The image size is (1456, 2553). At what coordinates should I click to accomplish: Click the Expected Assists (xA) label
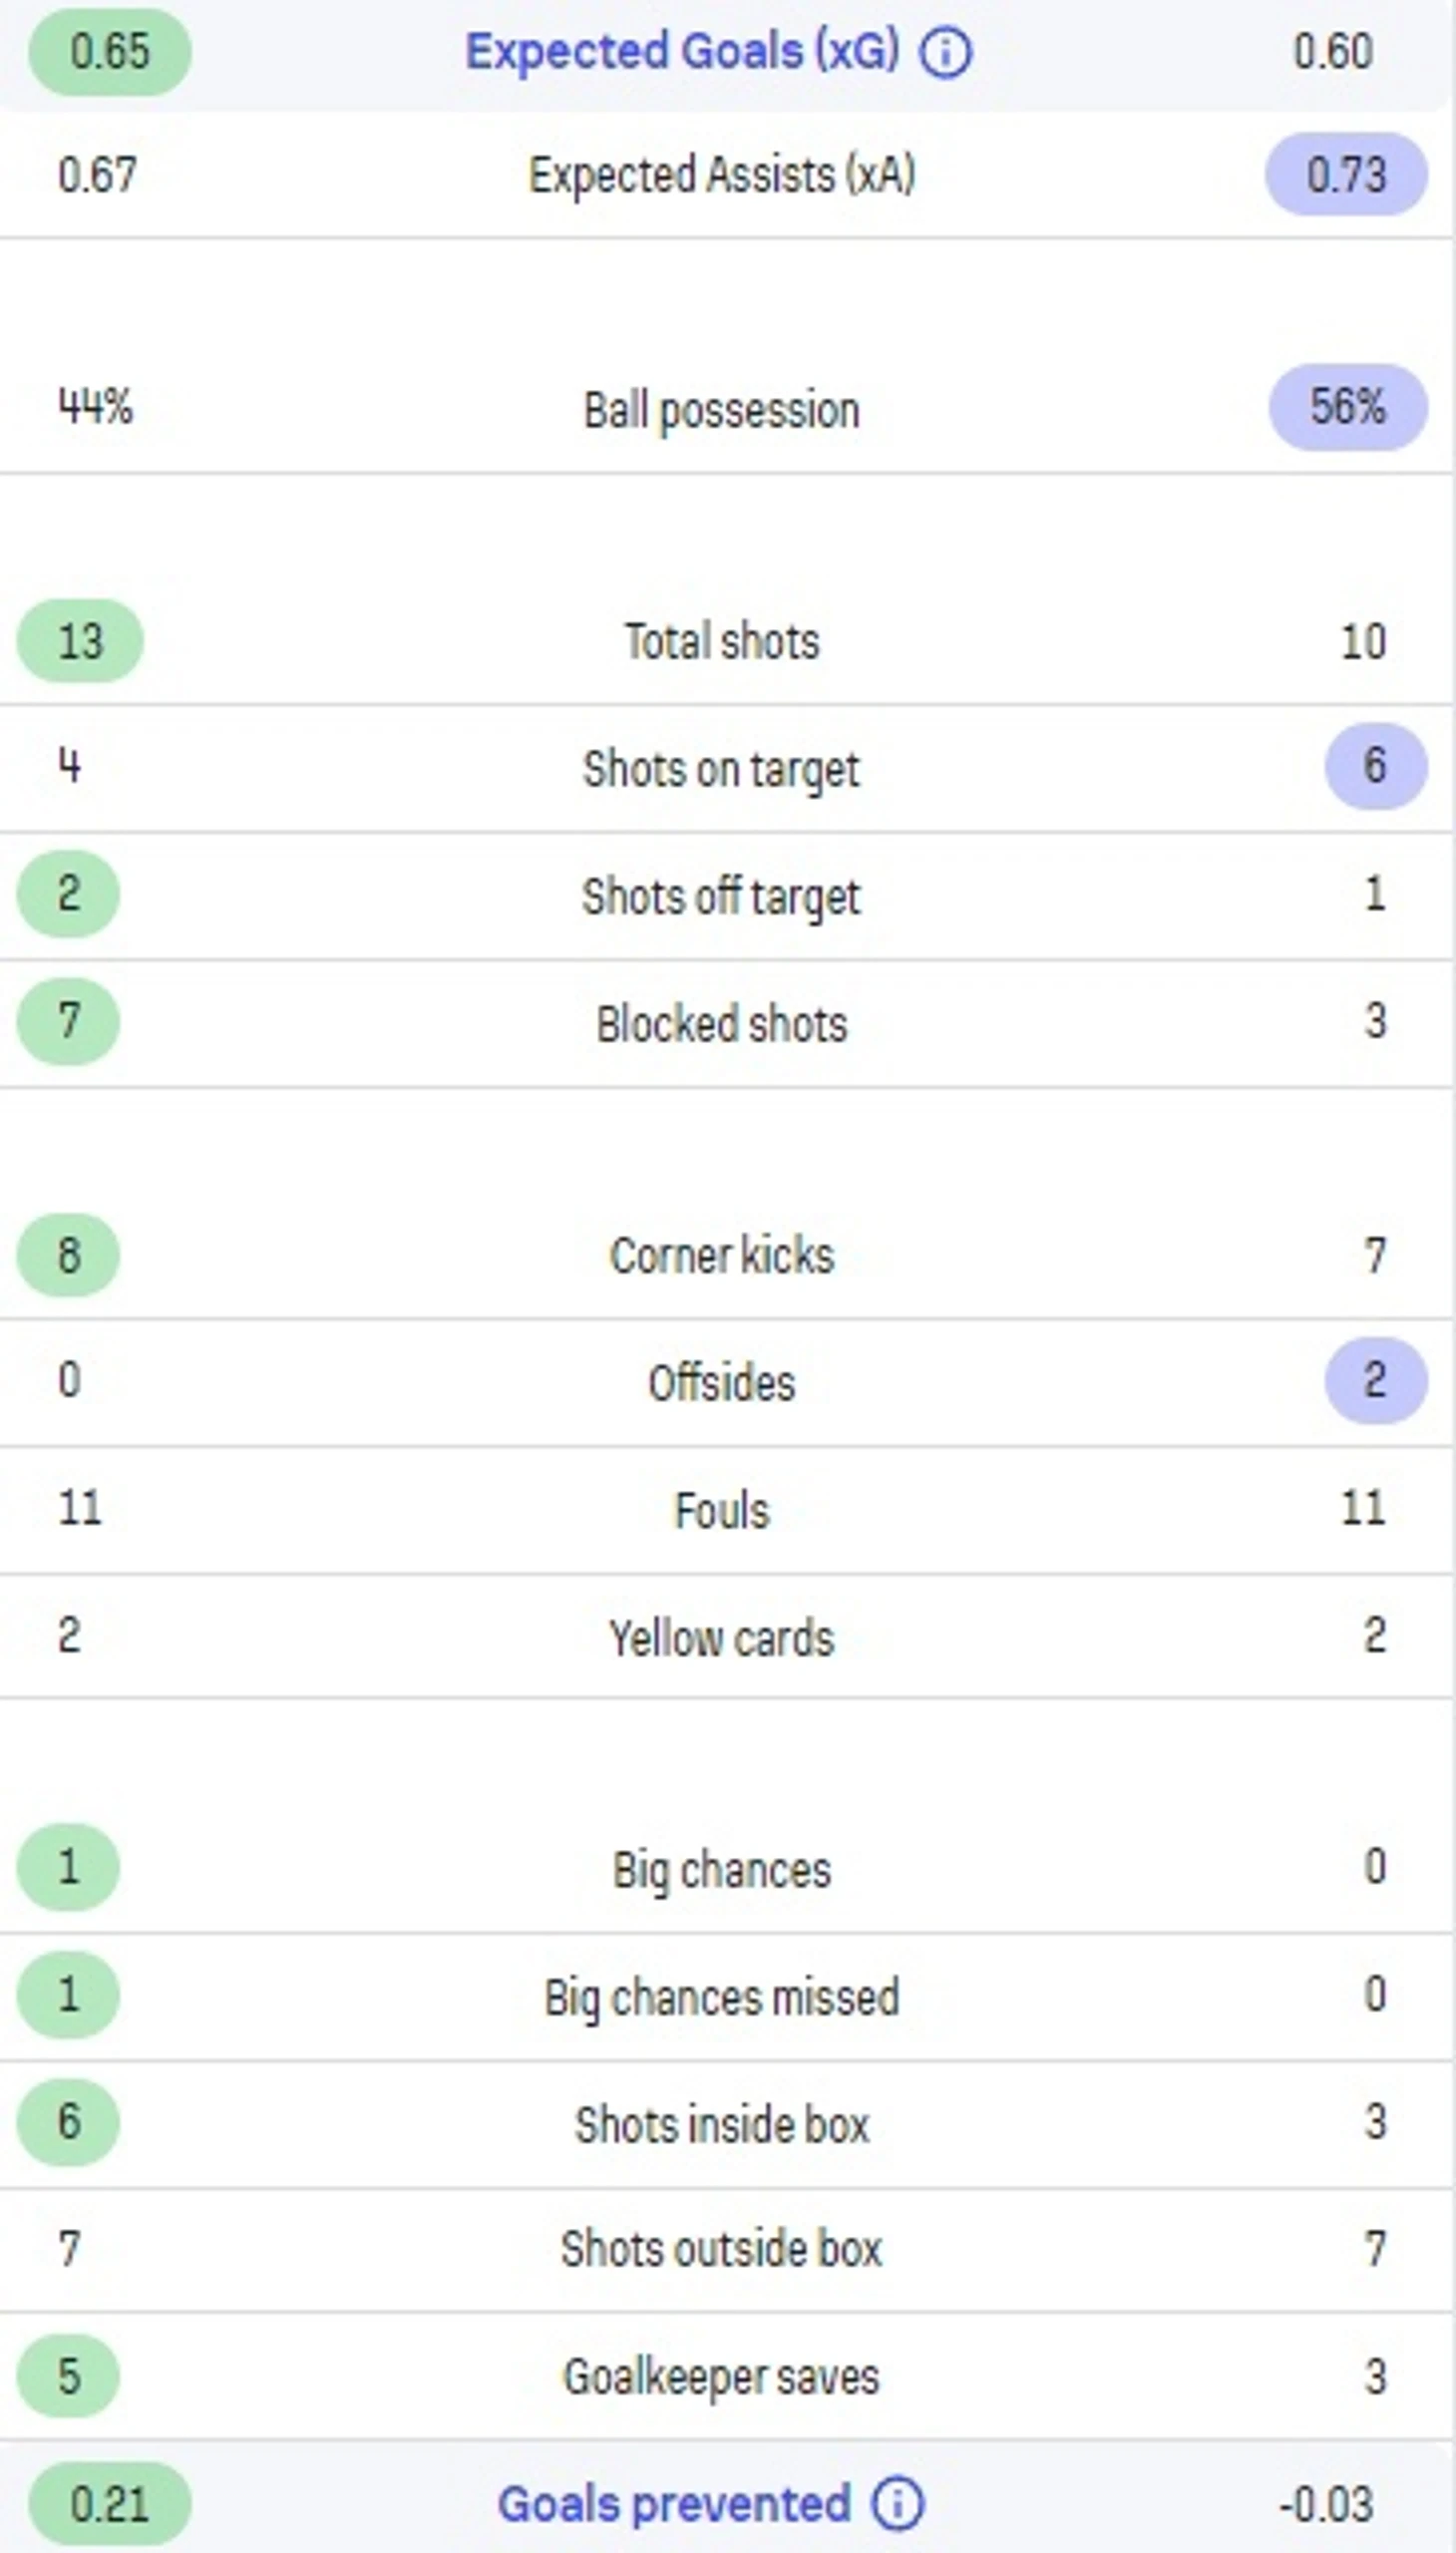(721, 175)
